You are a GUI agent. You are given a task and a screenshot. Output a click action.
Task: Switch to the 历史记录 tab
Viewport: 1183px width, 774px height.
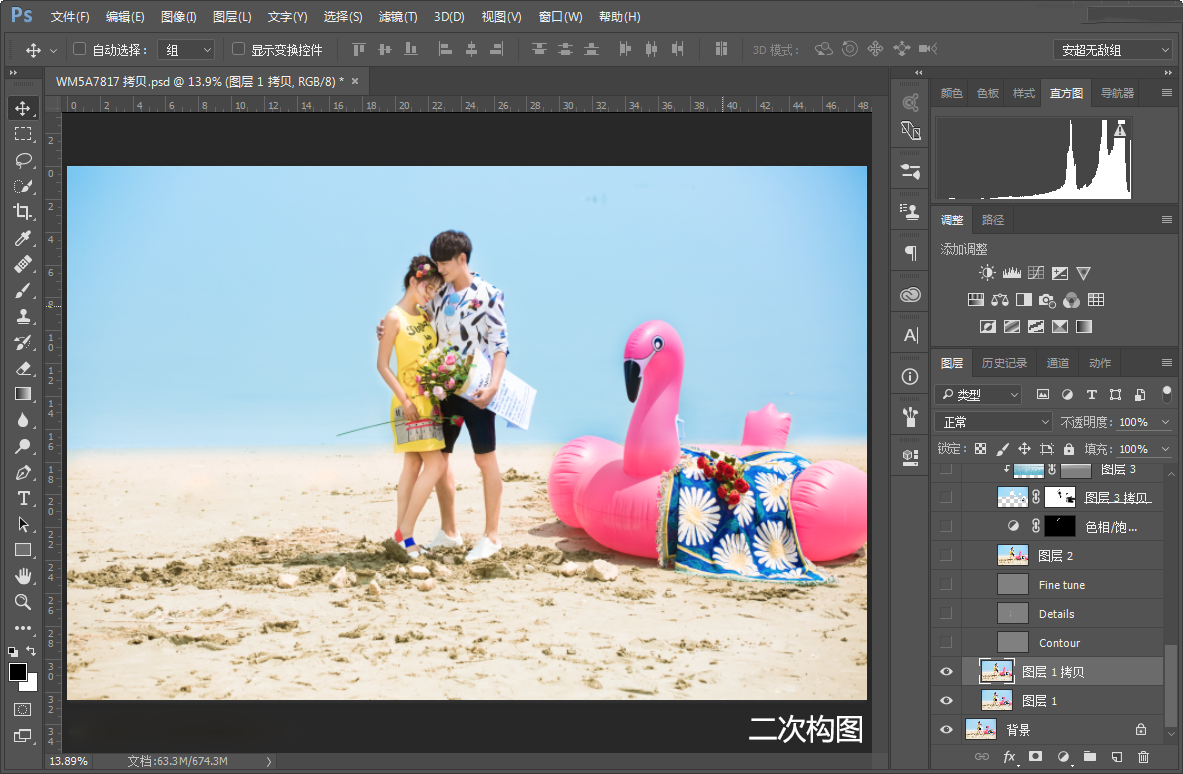pos(1004,363)
